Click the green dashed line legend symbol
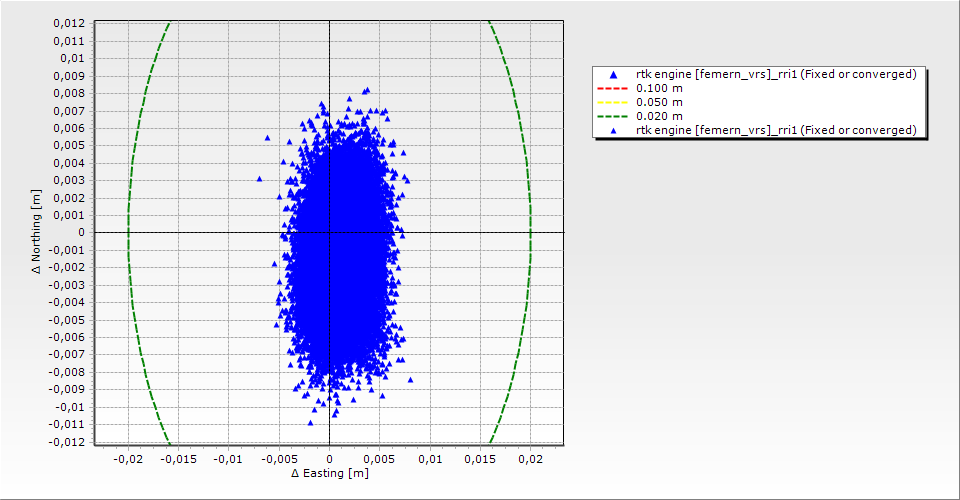Viewport: 960px width, 500px height. [x=613, y=116]
